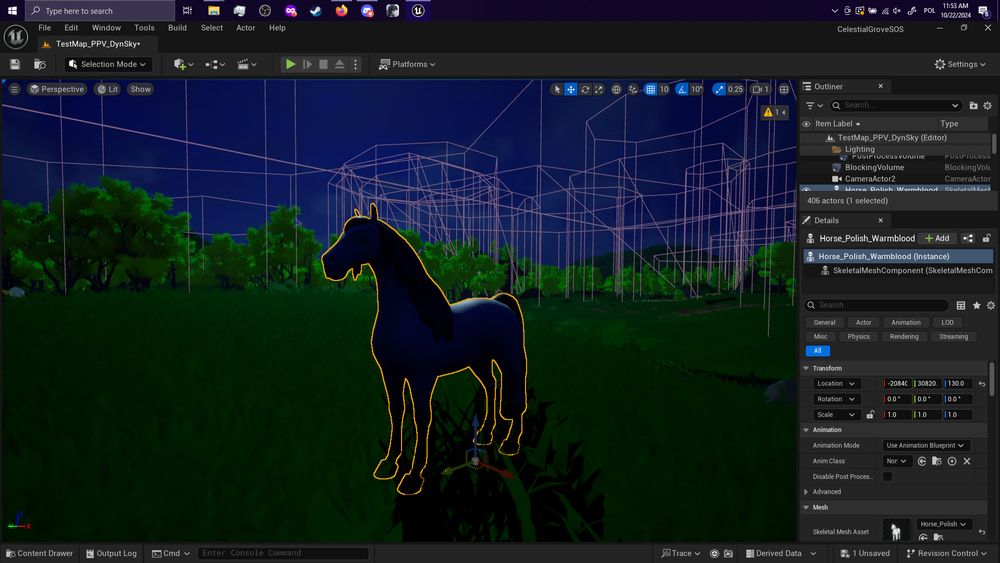Image resolution: width=1000 pixels, height=563 pixels.
Task: Toggle scale snapping
Action: 719,89
